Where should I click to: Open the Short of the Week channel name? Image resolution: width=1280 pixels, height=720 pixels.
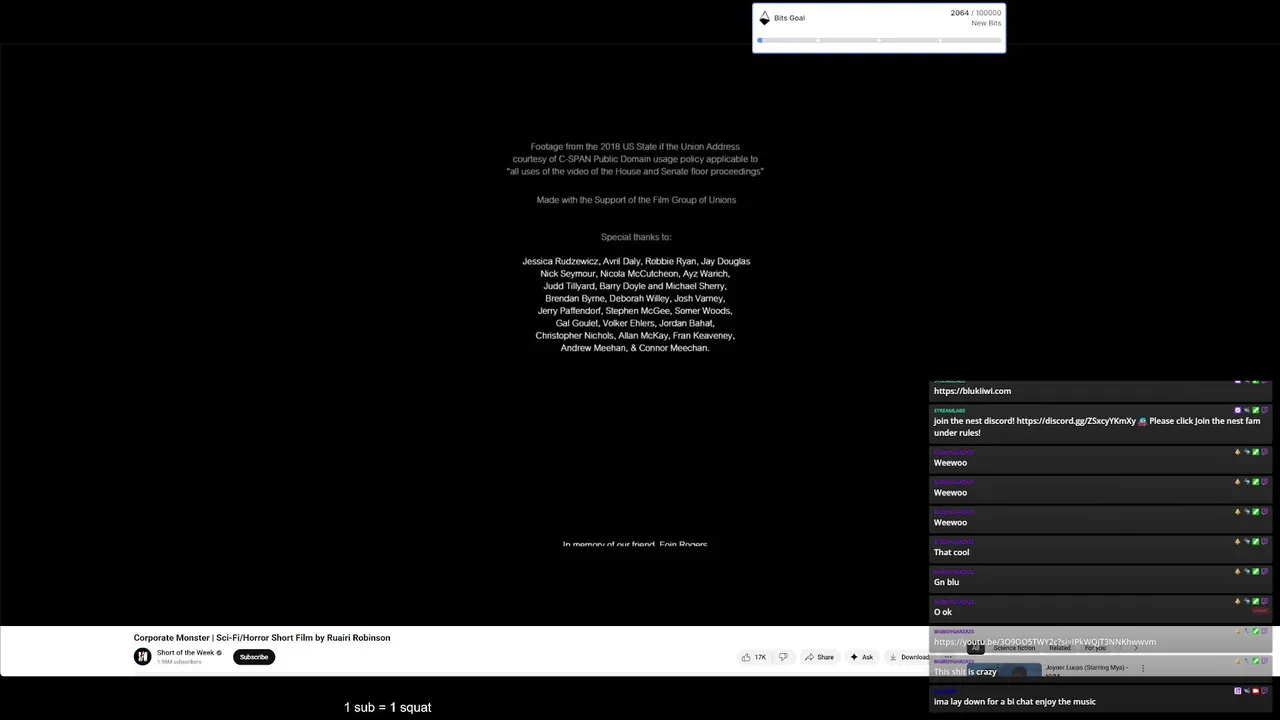pos(185,653)
